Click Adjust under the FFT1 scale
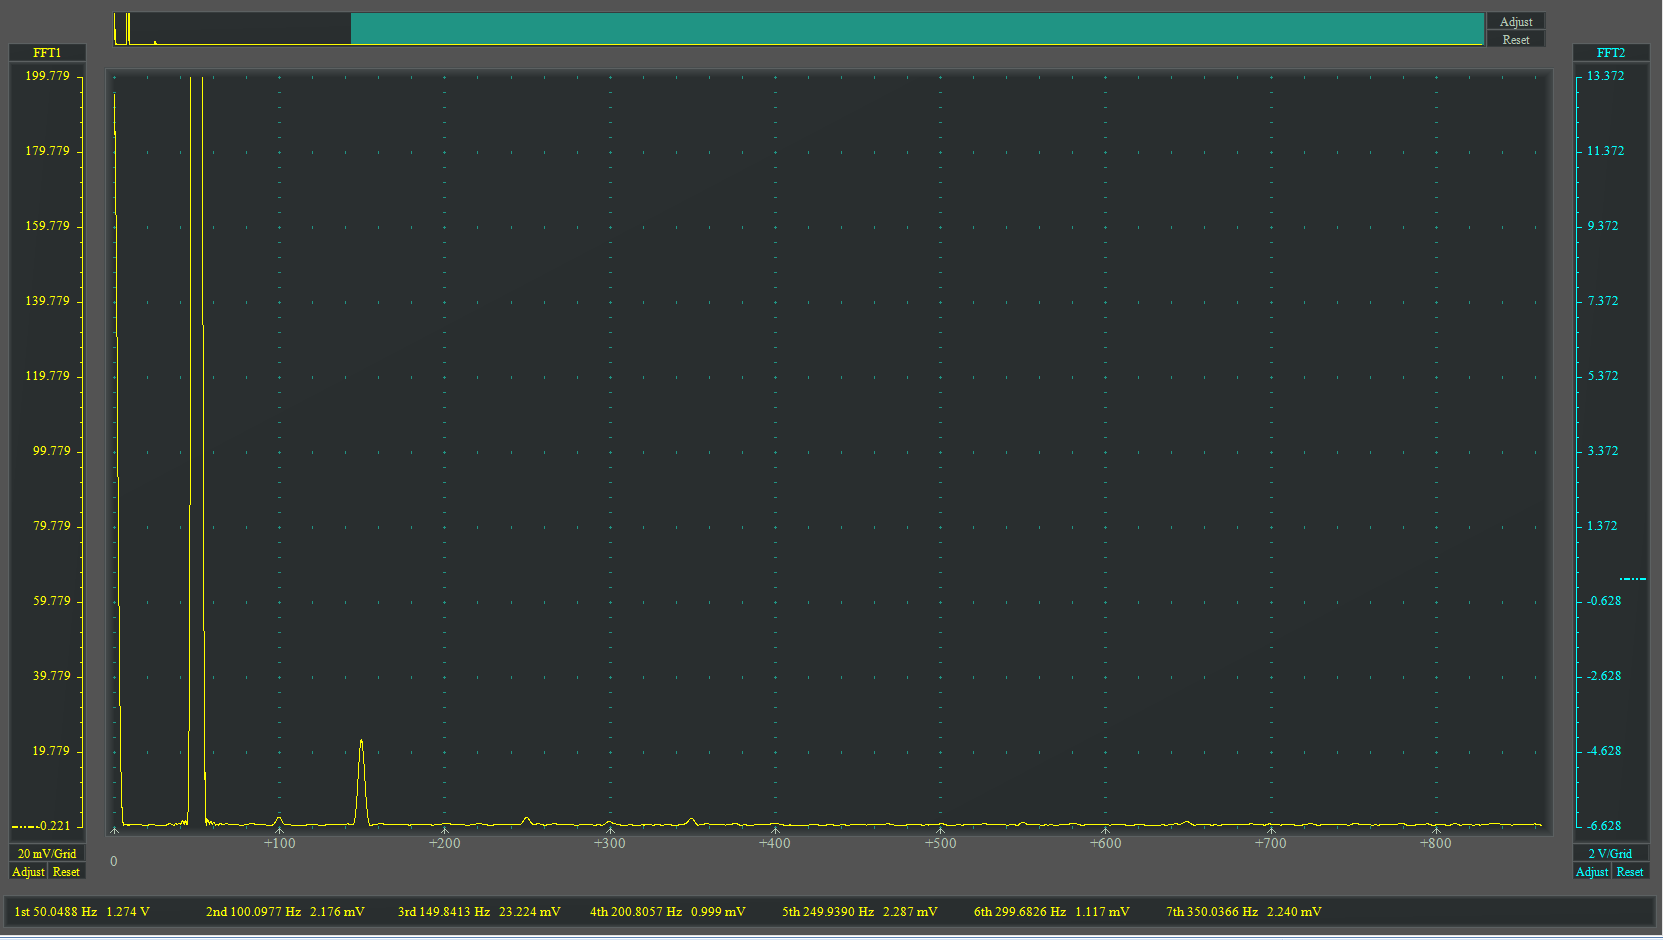Image resolution: width=1663 pixels, height=940 pixels. point(28,872)
